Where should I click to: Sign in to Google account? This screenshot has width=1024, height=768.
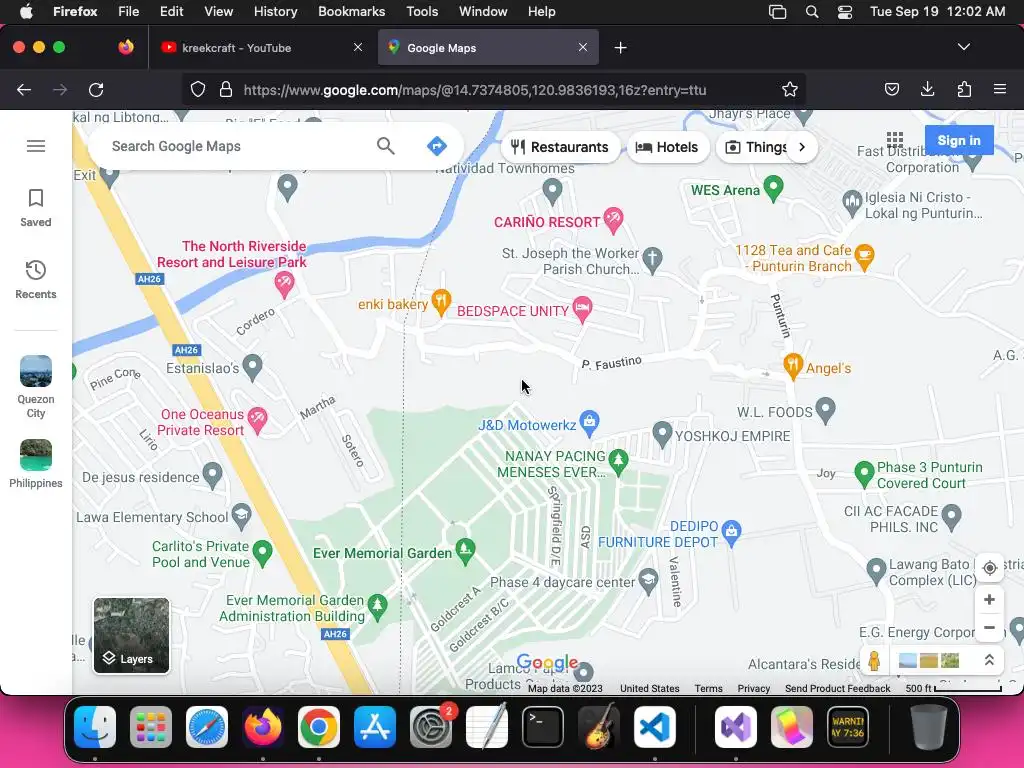959,140
